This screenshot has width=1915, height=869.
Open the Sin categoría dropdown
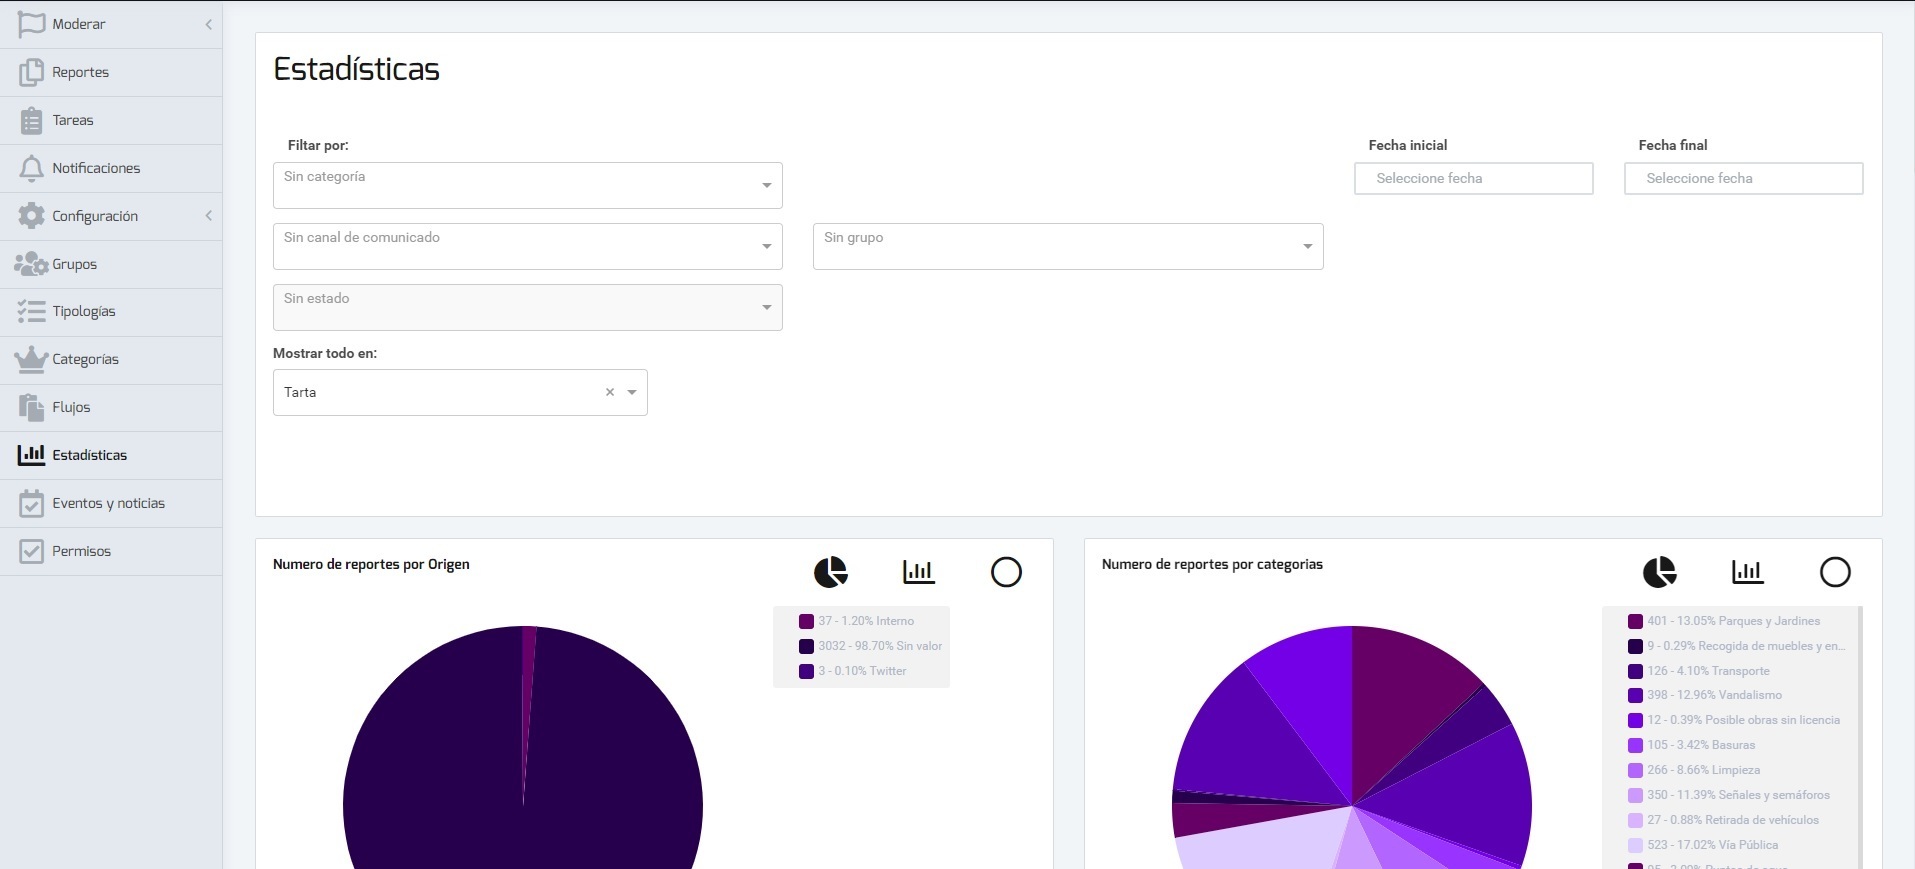pos(527,185)
